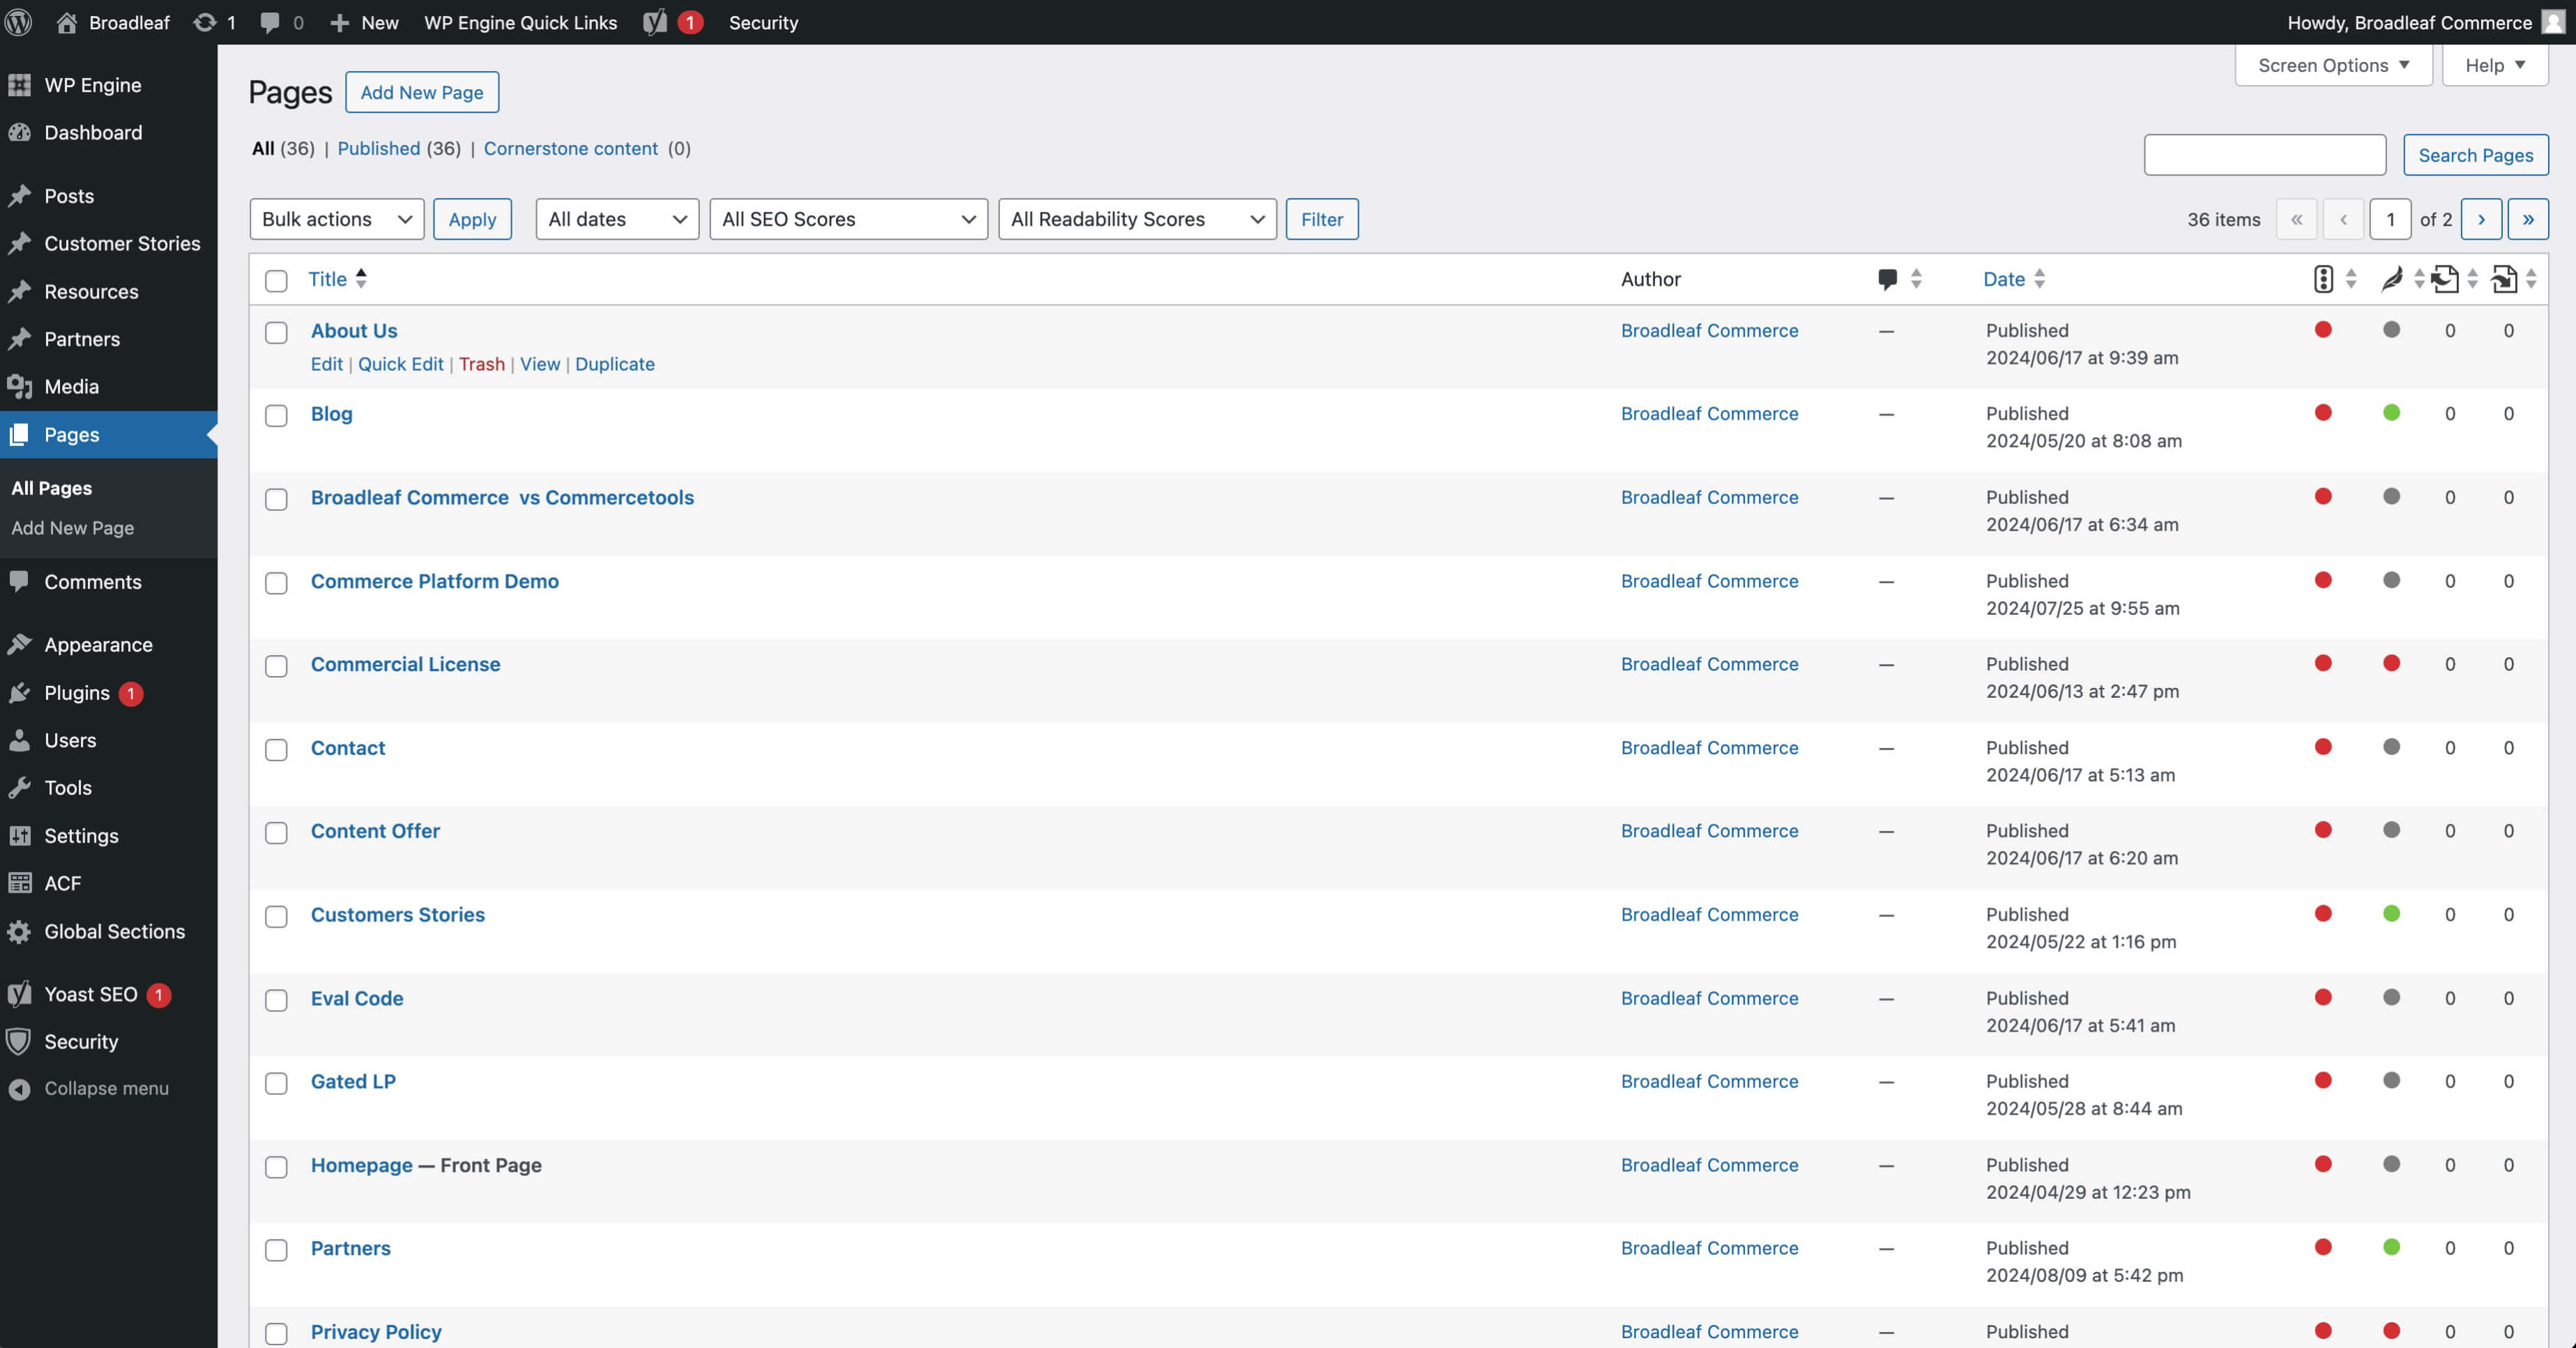Toggle the select-all checkbox in table header
Viewport: 2576px width, 1348px height.
(x=276, y=280)
